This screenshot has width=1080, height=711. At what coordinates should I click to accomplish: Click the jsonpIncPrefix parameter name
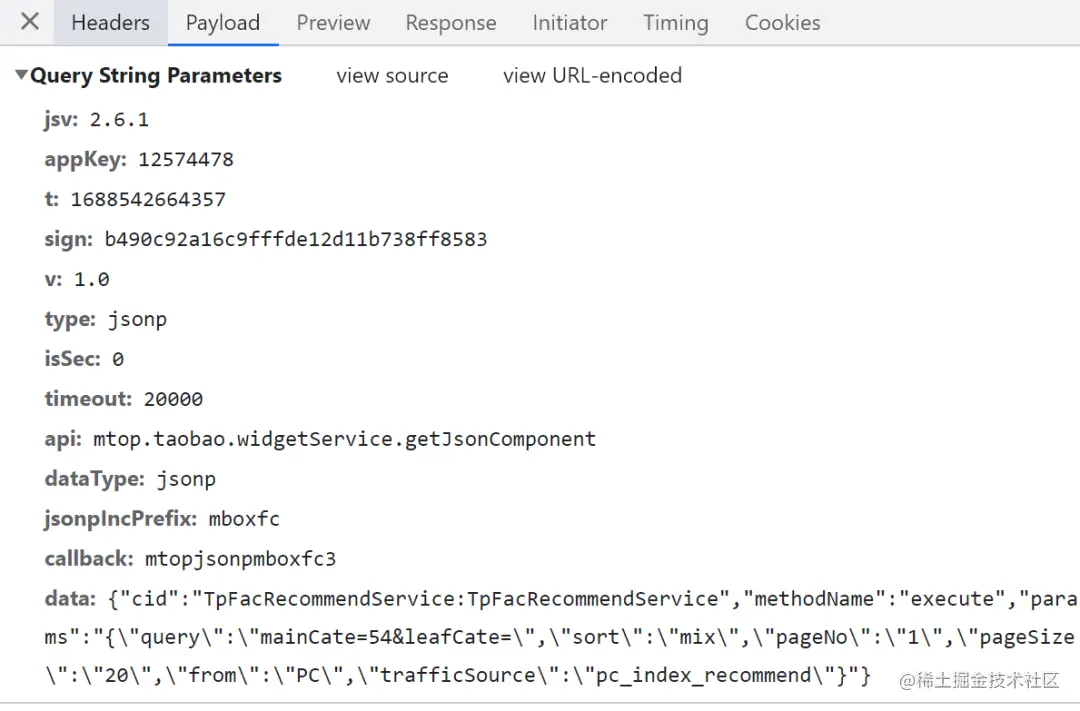(121, 519)
